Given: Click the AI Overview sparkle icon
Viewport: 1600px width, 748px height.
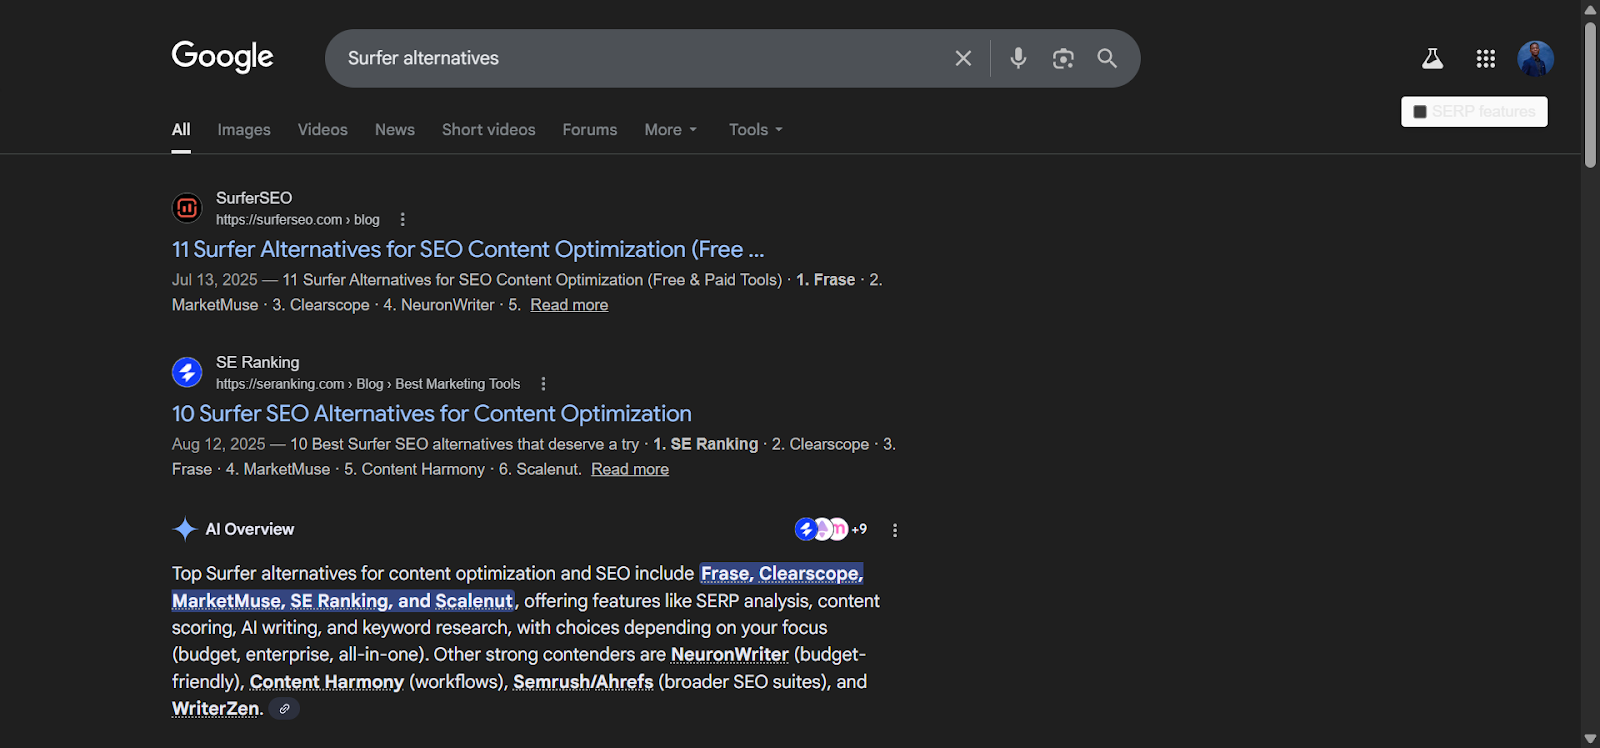Looking at the screenshot, I should [x=185, y=529].
